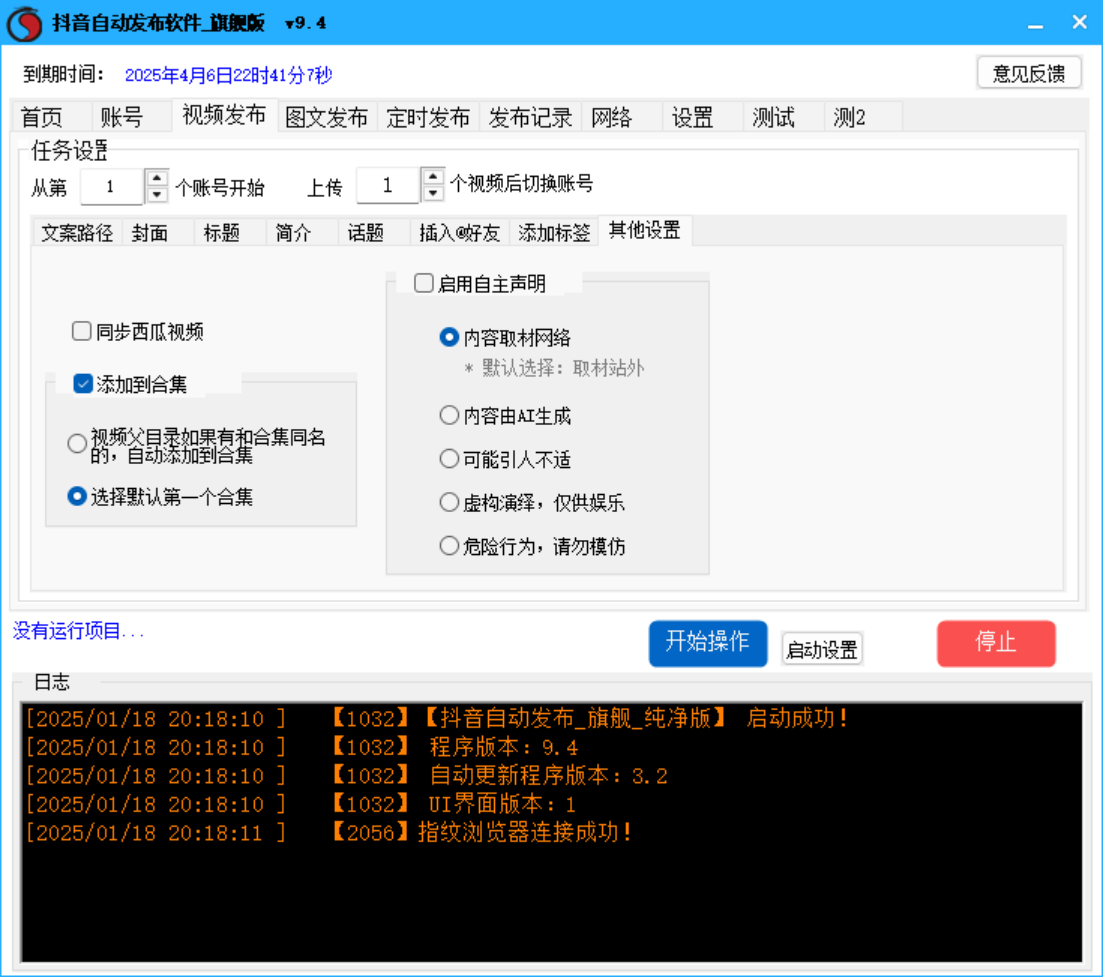Click the log line UI界面版本：1

pos(301,804)
